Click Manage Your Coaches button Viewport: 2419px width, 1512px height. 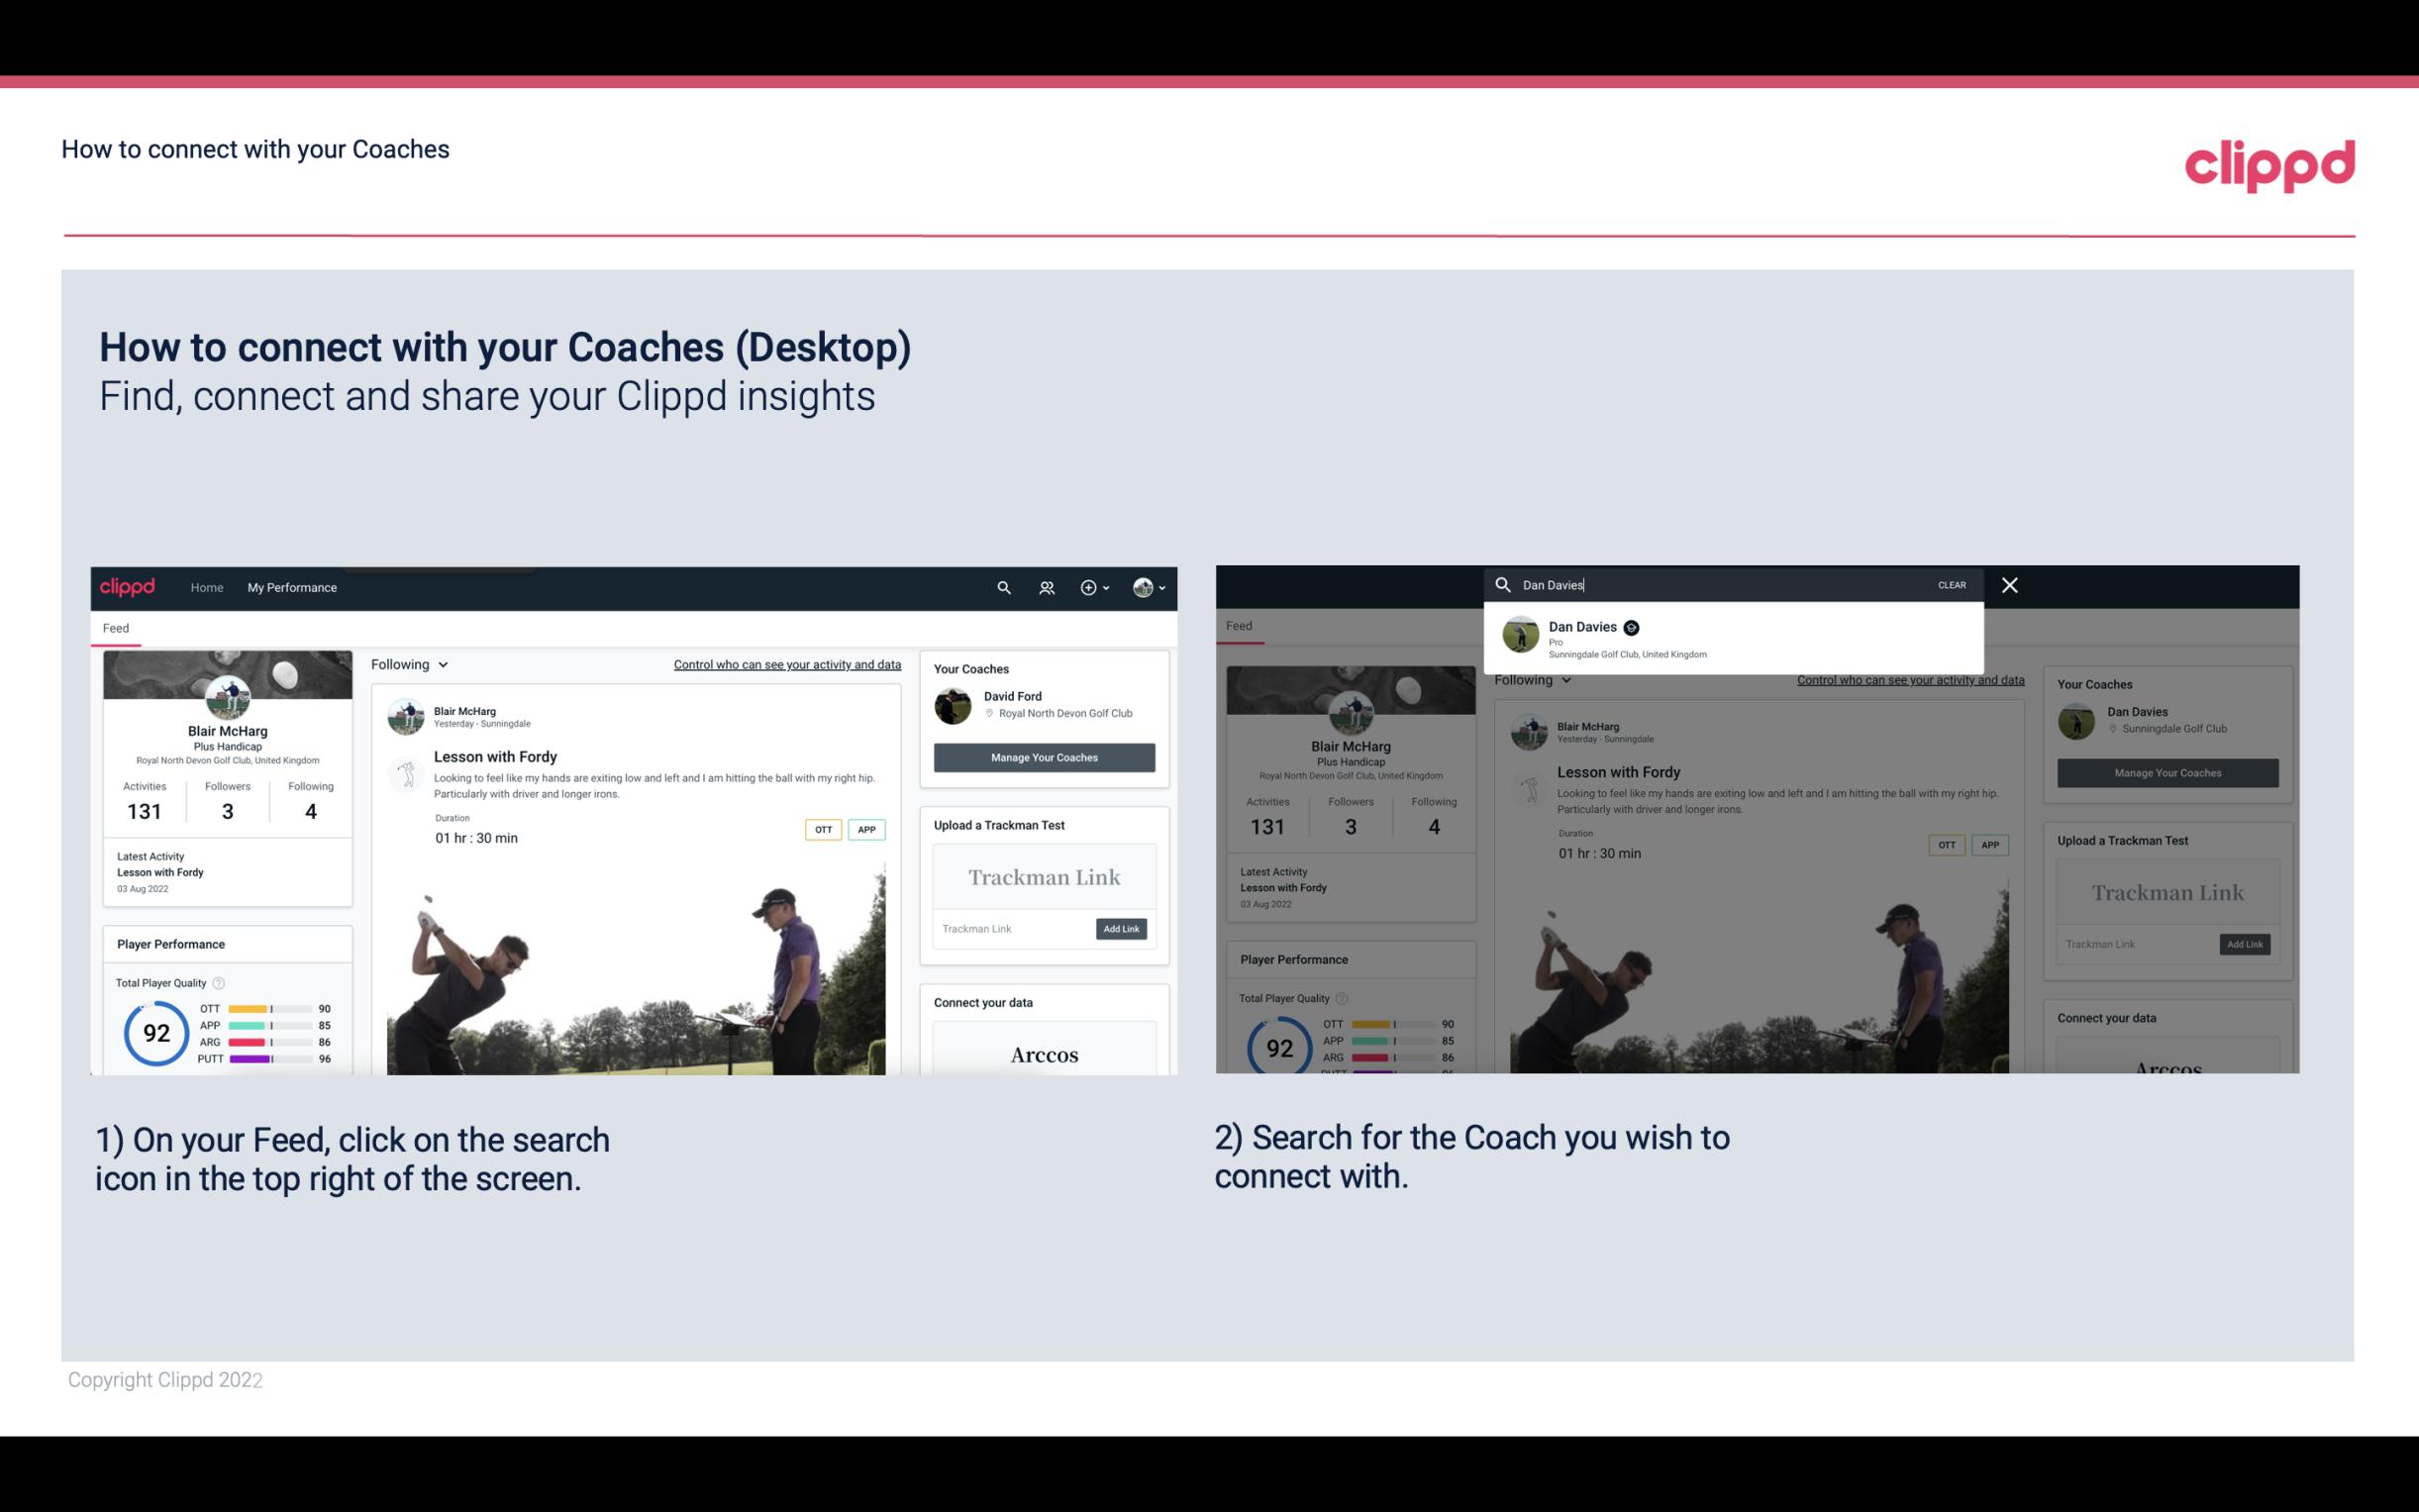(1044, 756)
